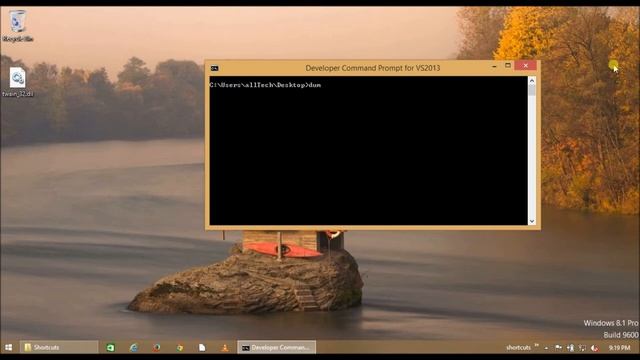Launch VLC media player from taskbar

[x=225, y=348]
